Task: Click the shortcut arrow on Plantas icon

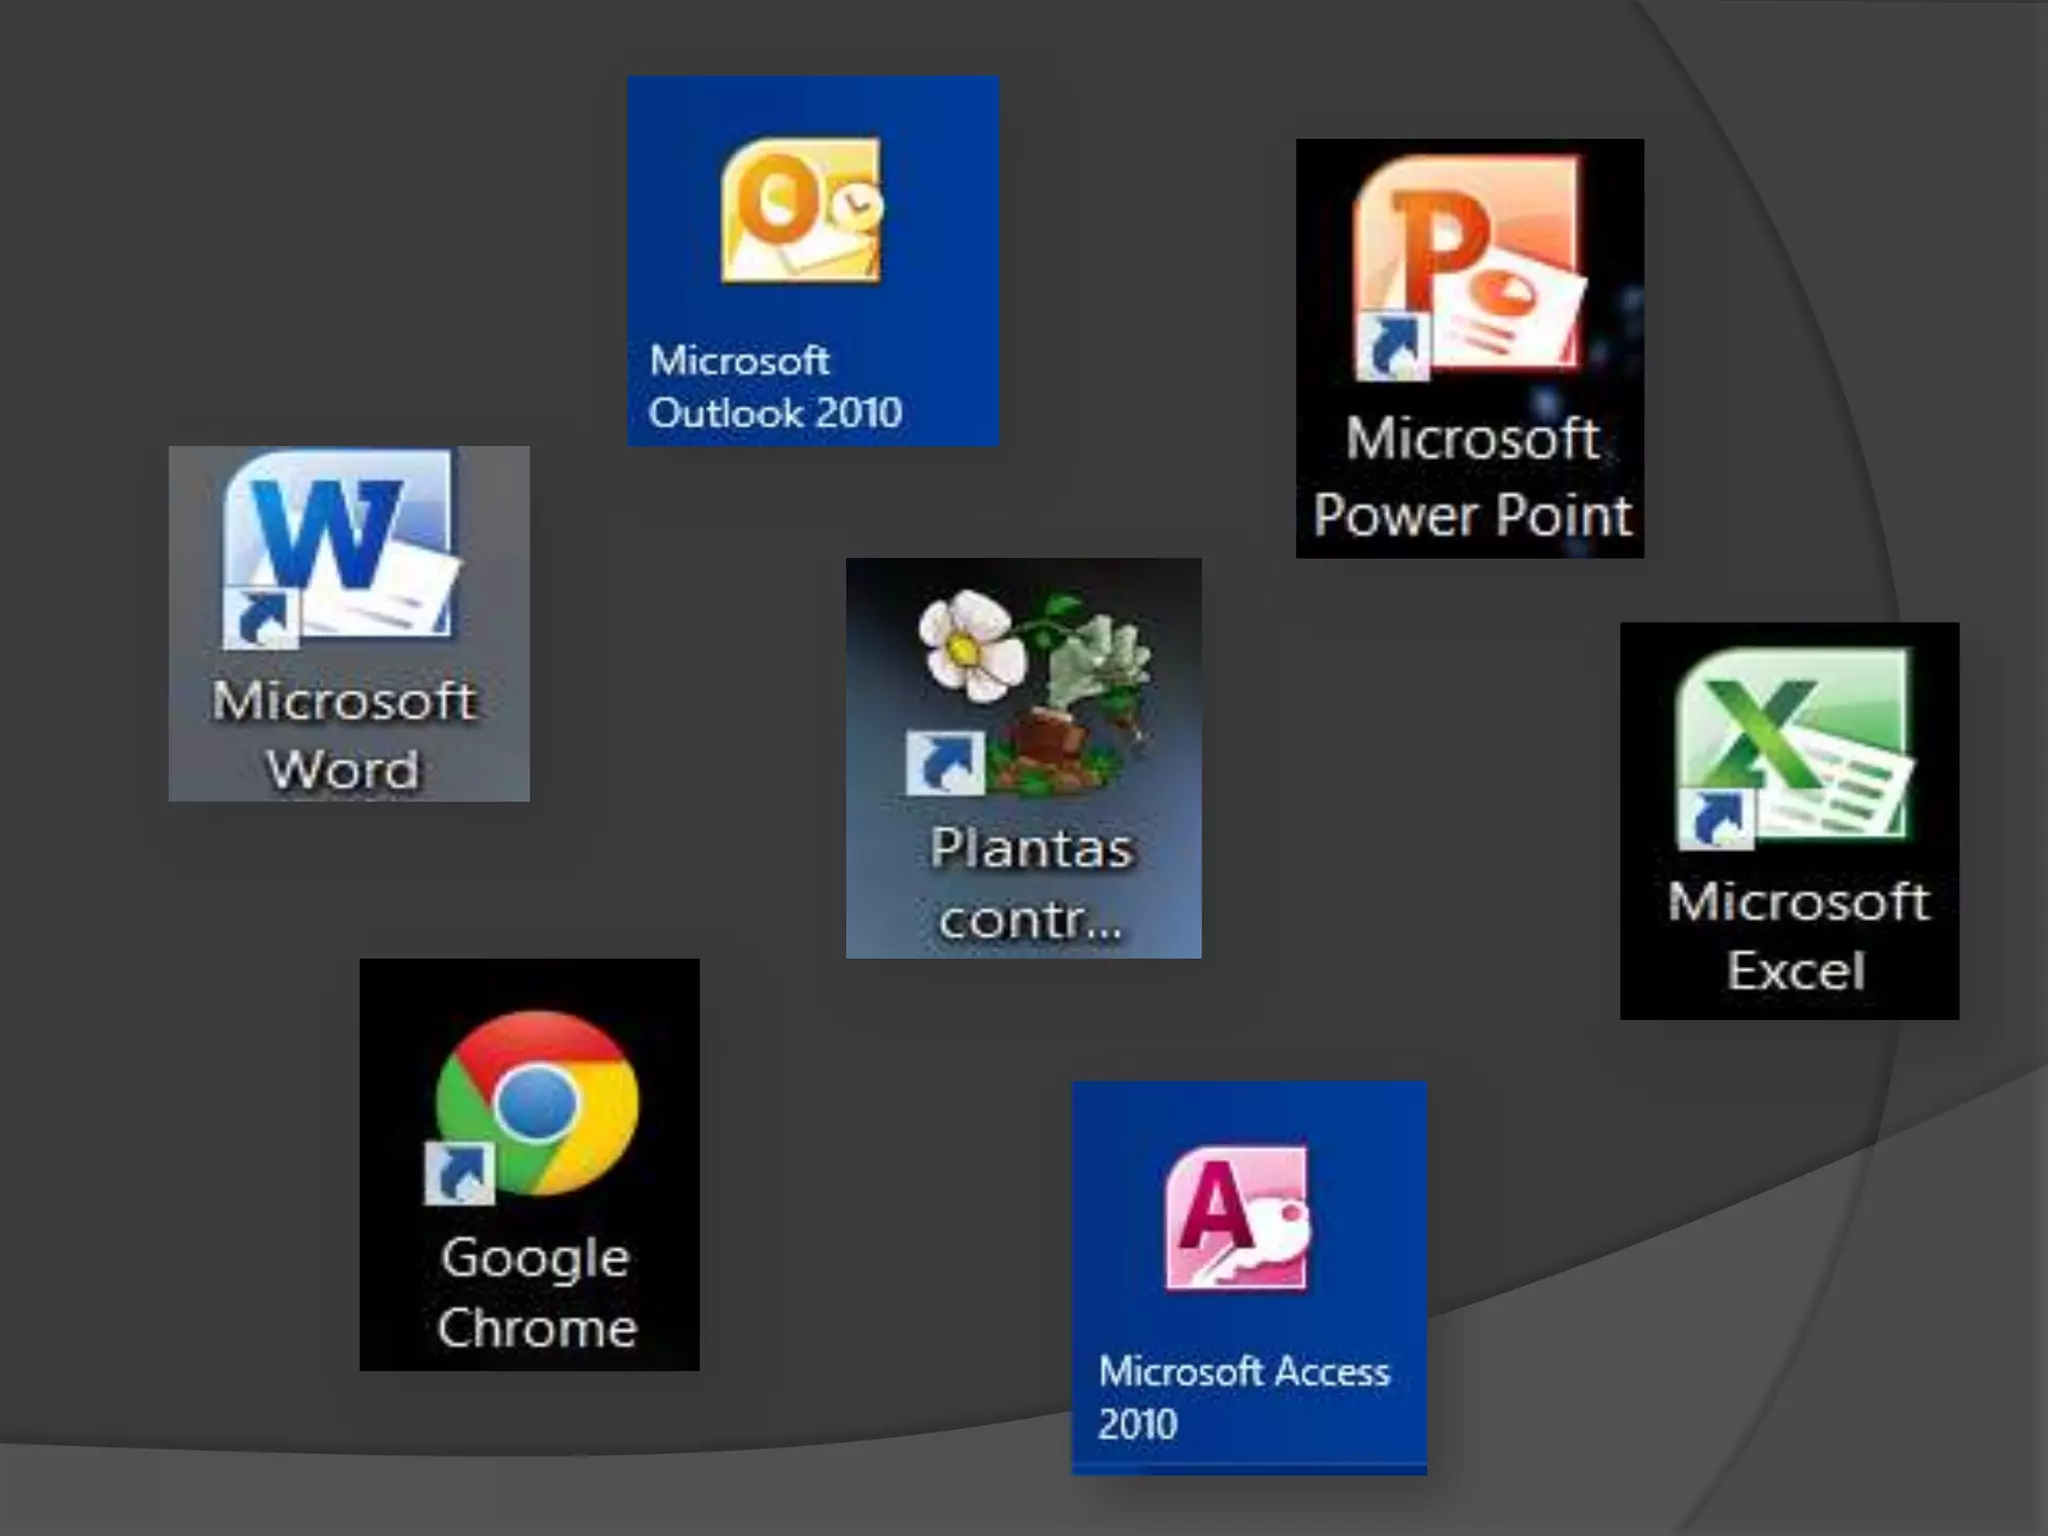Action: 944,763
